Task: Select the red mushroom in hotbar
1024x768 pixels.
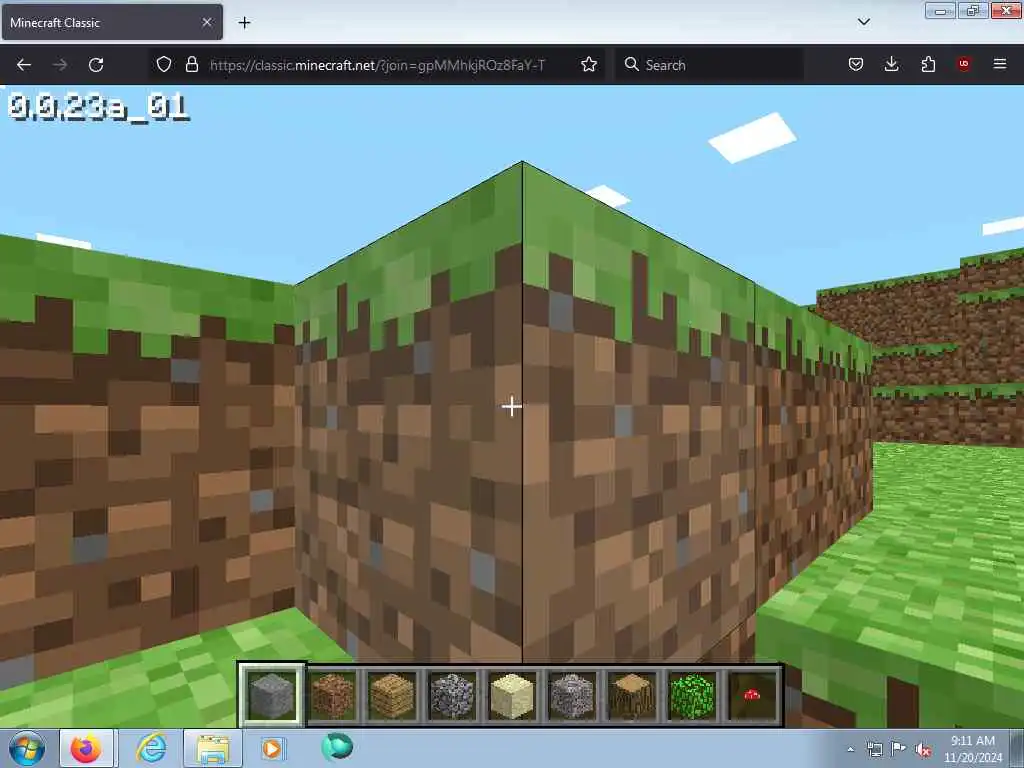Action: [x=752, y=696]
